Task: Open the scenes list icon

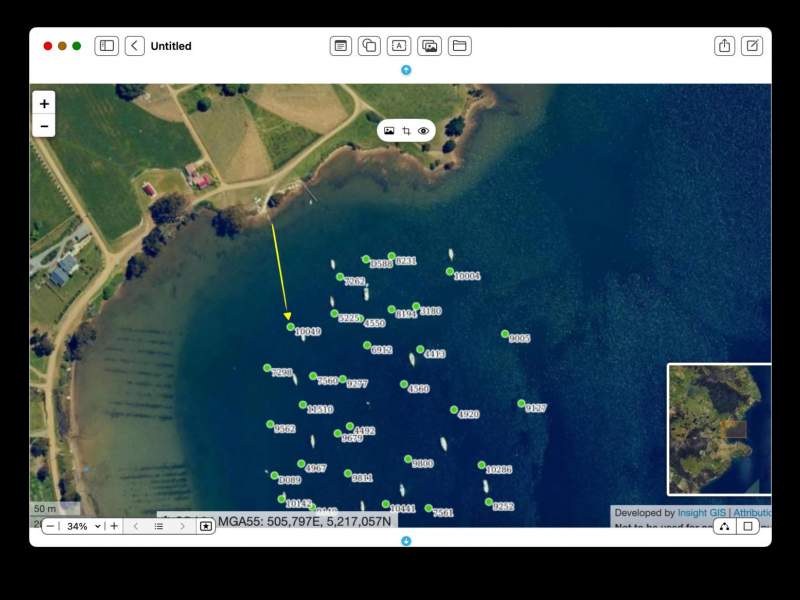Action: pyautogui.click(x=159, y=526)
